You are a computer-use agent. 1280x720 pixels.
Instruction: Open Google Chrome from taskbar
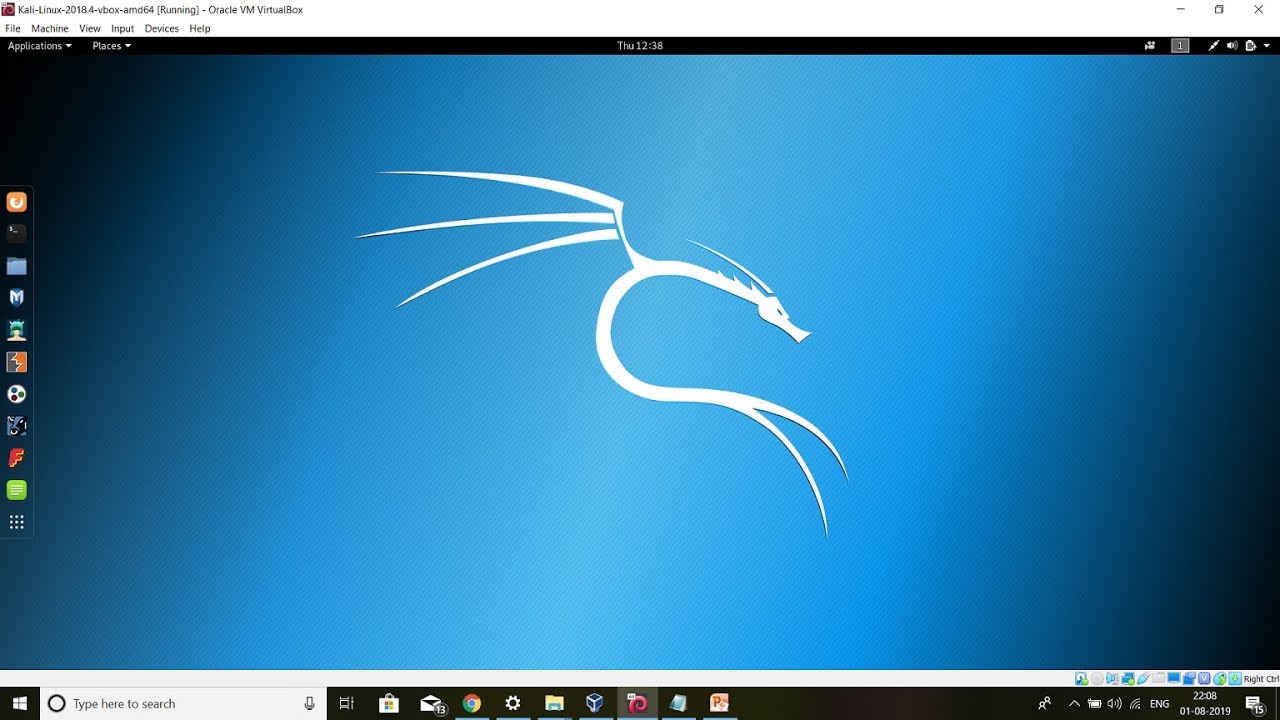[x=472, y=704]
